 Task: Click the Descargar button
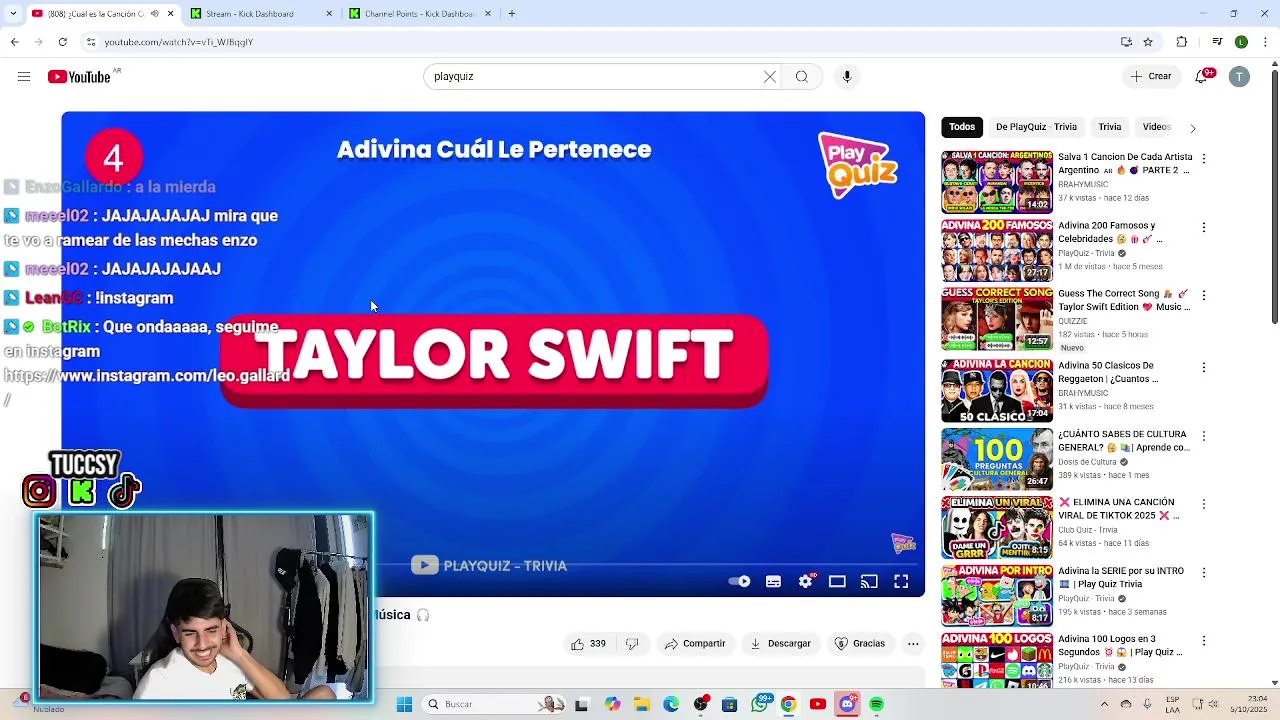point(780,644)
